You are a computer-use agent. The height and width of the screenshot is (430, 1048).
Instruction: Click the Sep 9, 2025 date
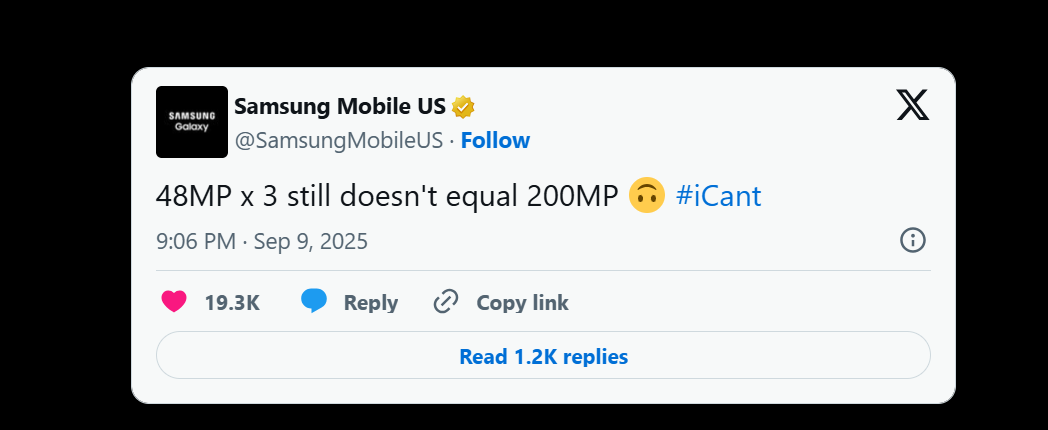tap(311, 241)
